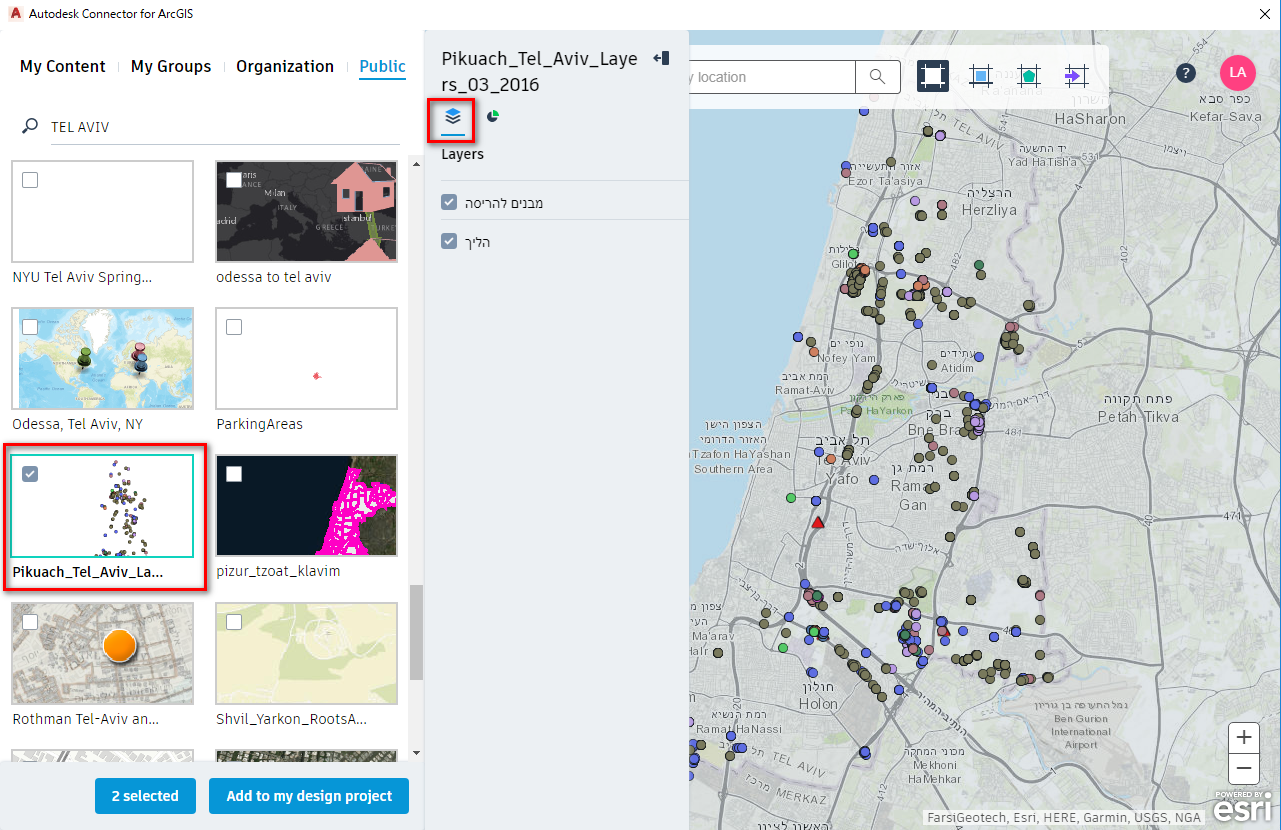Select the arrow range selection tool

point(1076,76)
